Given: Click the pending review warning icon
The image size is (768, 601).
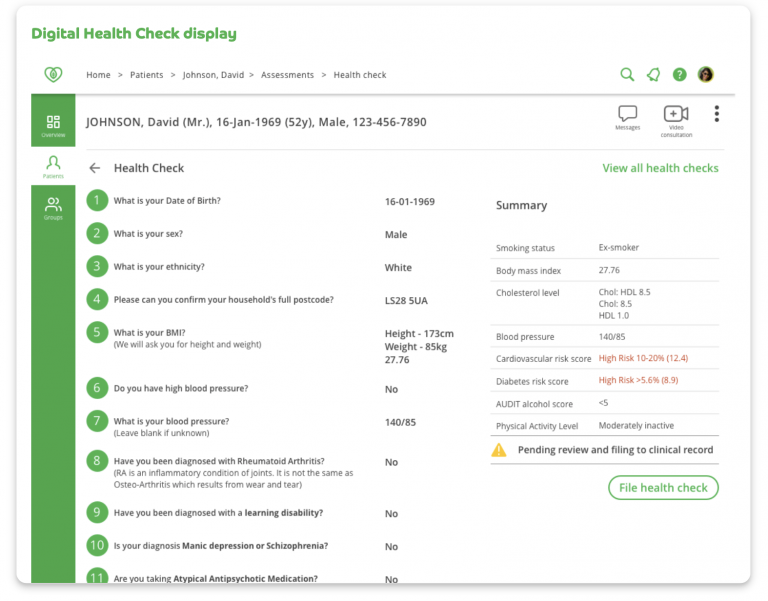Looking at the screenshot, I should point(499,450).
